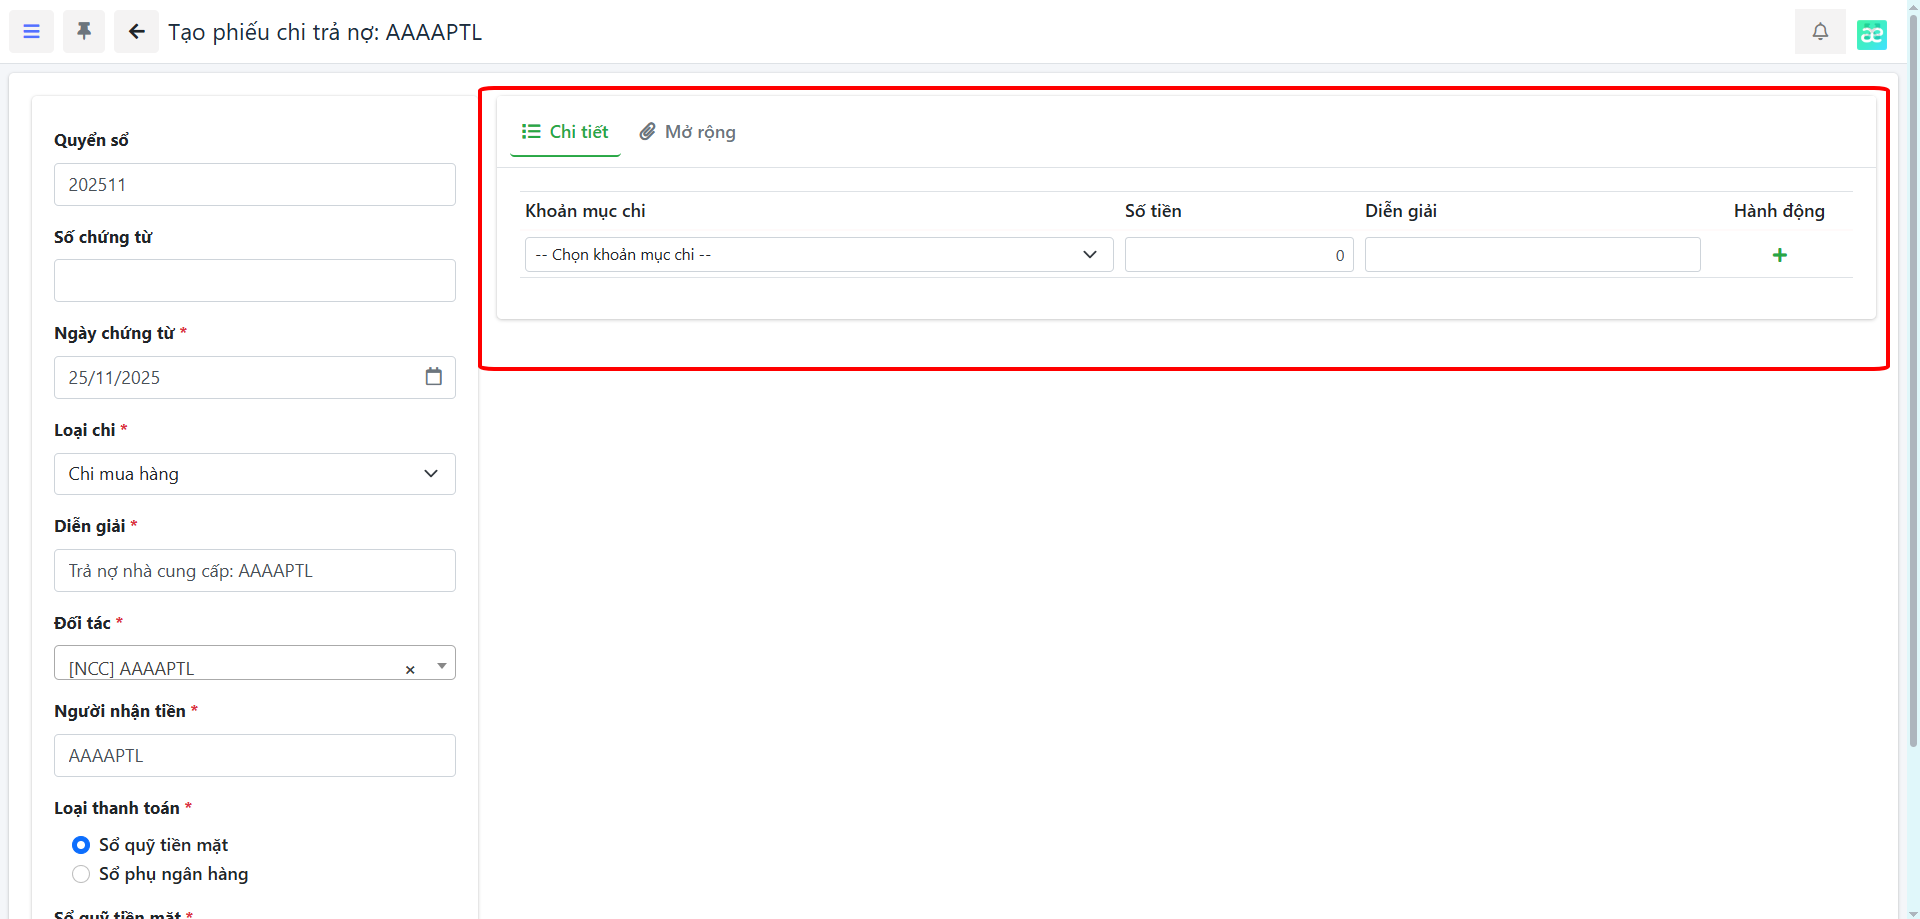Open the hamburger sidebar menu
This screenshot has height=919, width=1920.
(31, 32)
